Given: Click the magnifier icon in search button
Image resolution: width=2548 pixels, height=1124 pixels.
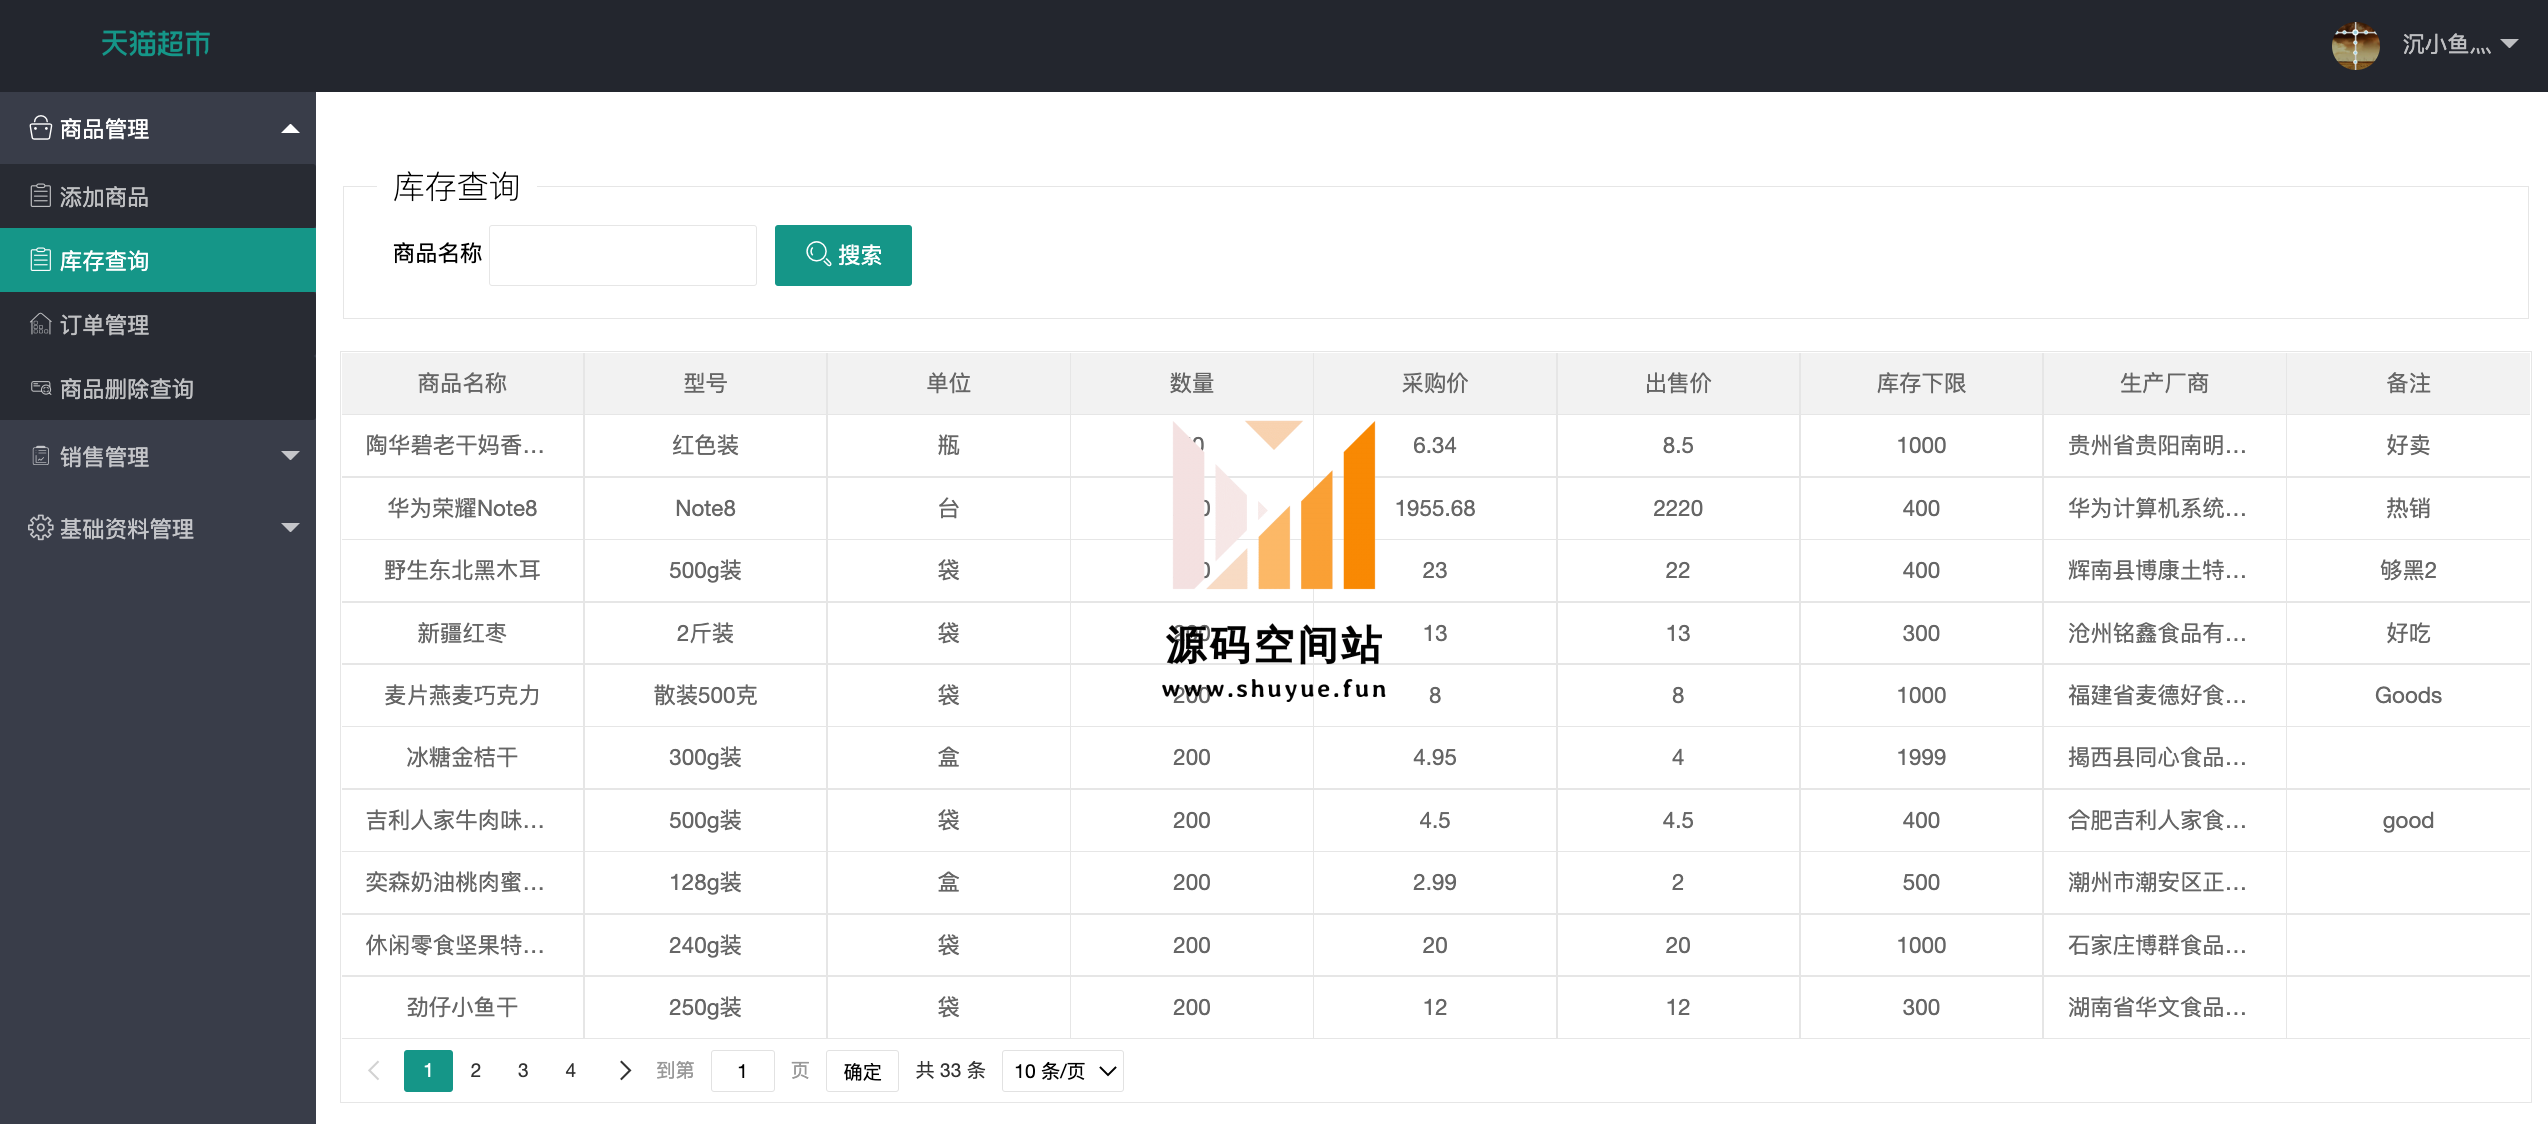Looking at the screenshot, I should click(x=818, y=254).
